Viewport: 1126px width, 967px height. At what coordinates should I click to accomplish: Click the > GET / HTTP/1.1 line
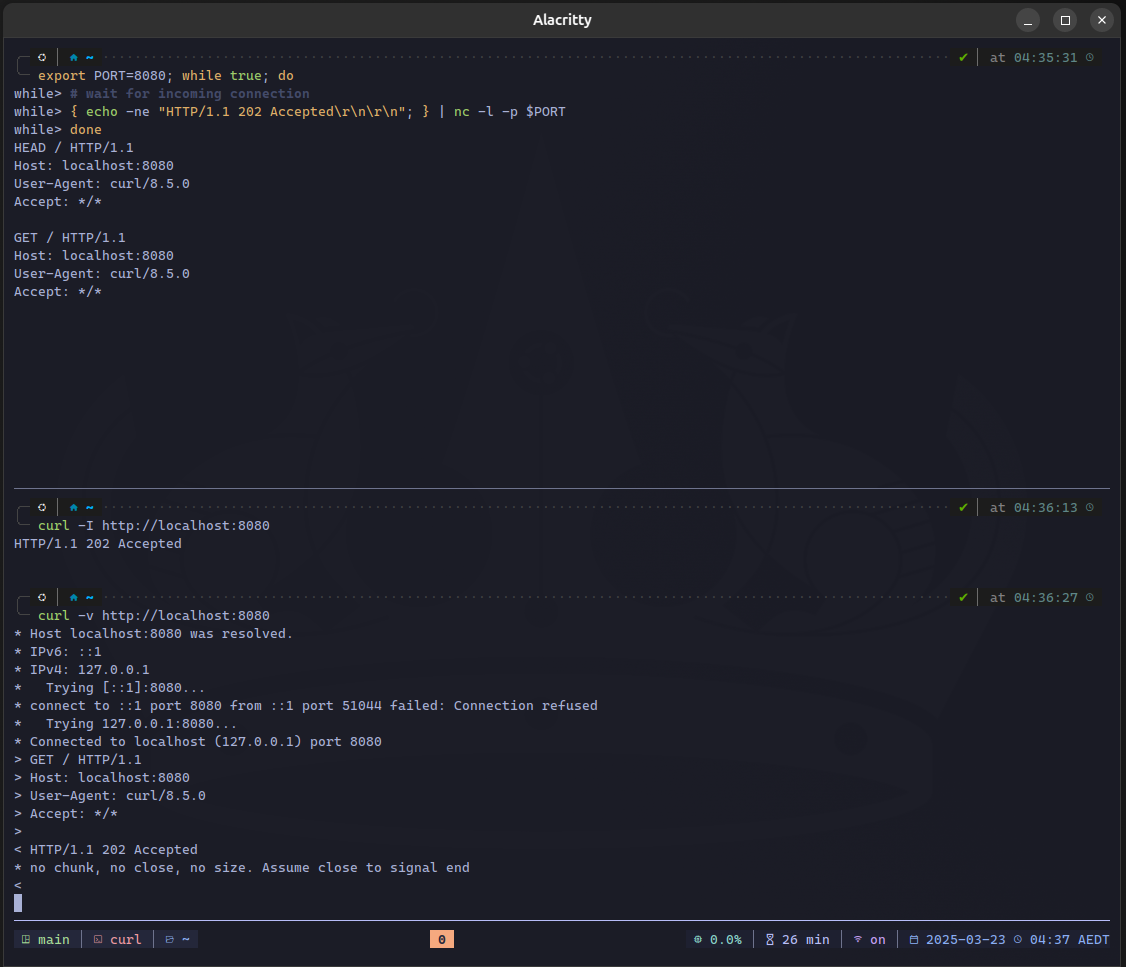point(78,760)
